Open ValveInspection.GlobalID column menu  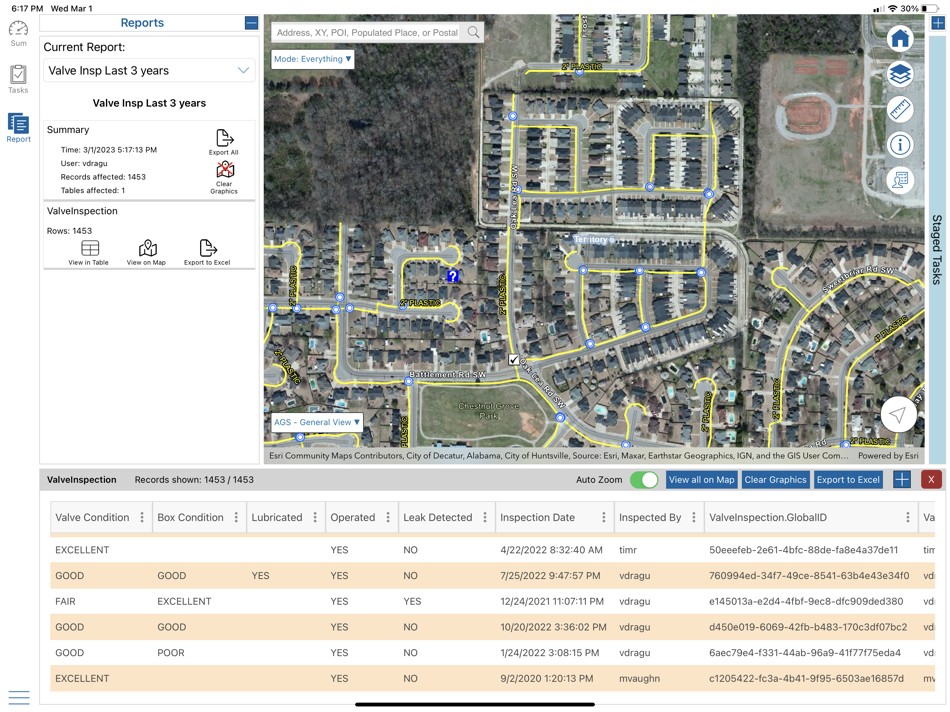pyautogui.click(x=908, y=517)
